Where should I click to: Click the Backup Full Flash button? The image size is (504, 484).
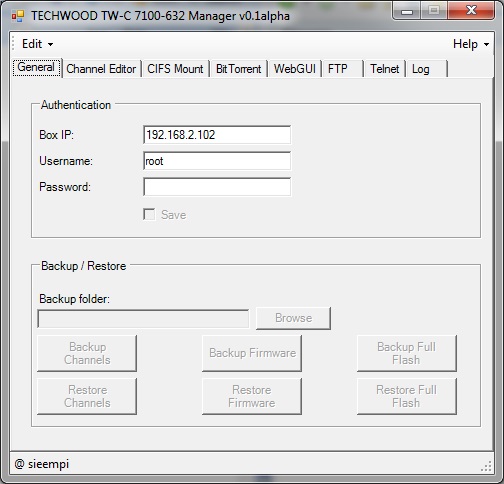[x=407, y=353]
